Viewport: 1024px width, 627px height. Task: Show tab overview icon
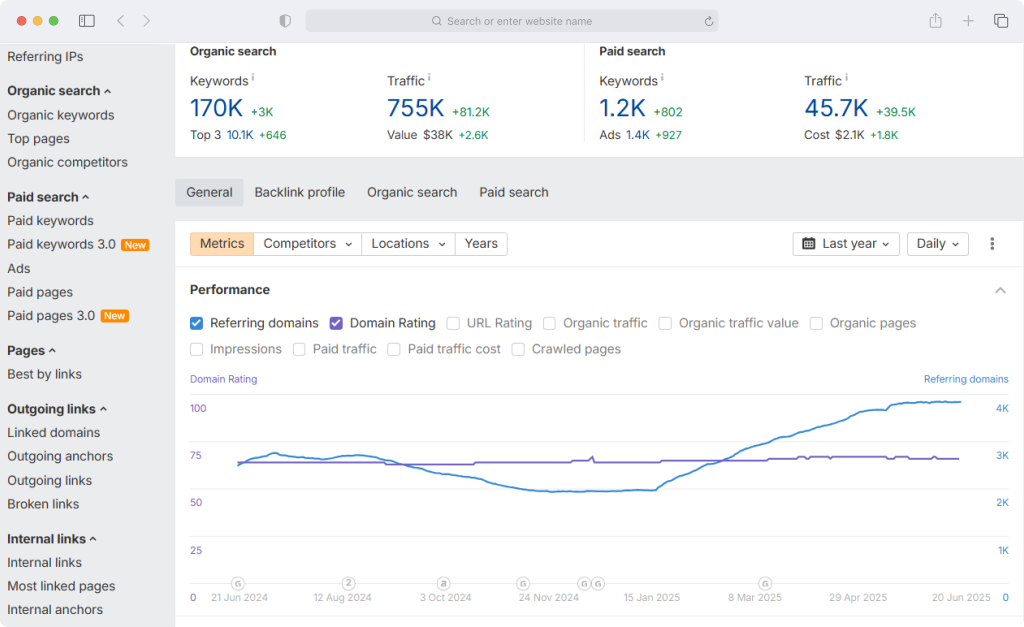tap(1000, 21)
